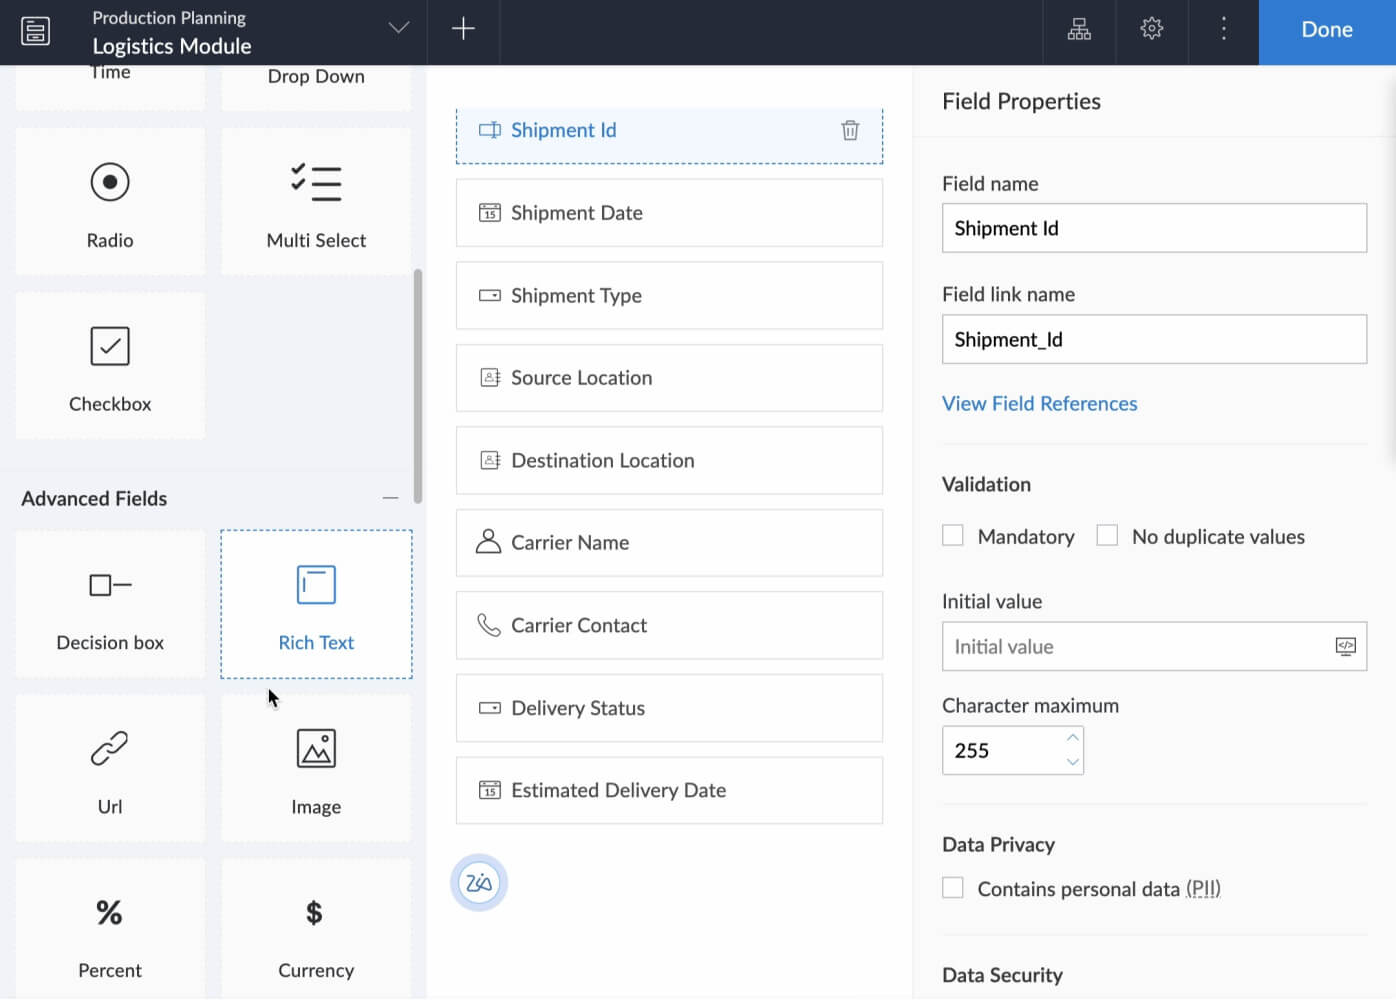Select the Rich Text field type
Viewport: 1396px width, 1000px height.
(x=316, y=604)
